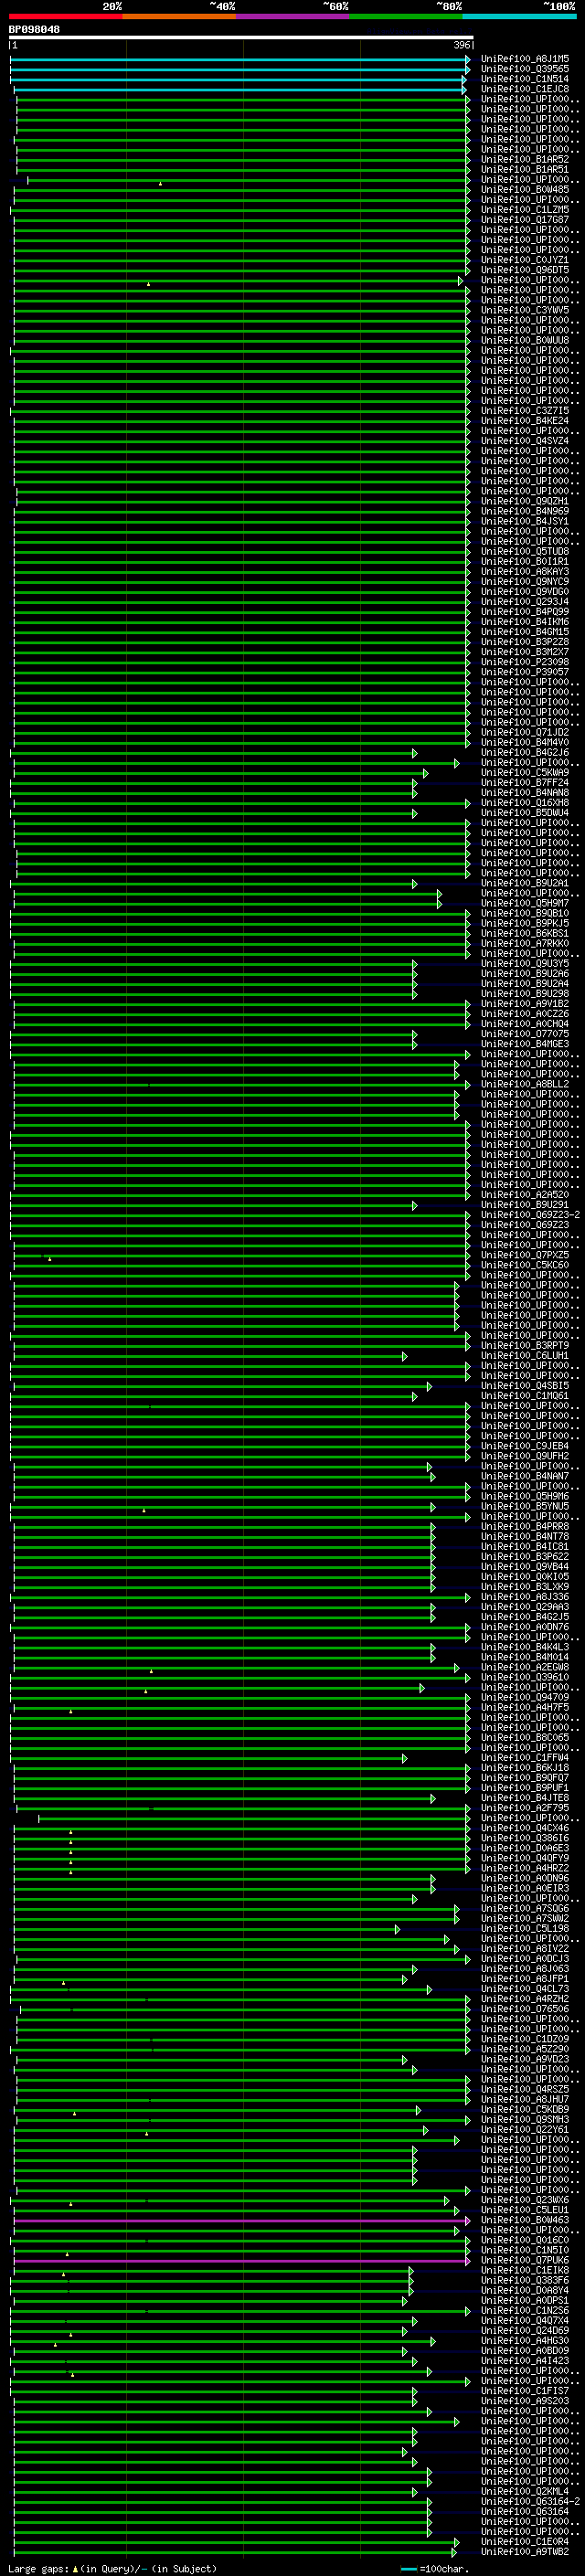The image size is (585, 2576).
Task: Click the UniRef100_B7FF24 label
Action: 525,783
